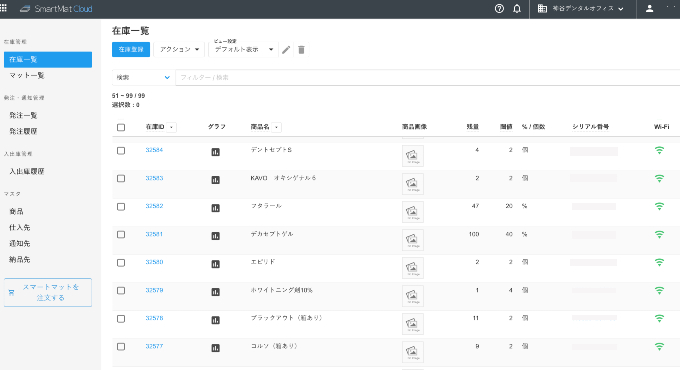Screen dimensions: 680x370
Task: Click Wi-Fi status icon for stock 32580
Action: pyautogui.click(x=659, y=262)
